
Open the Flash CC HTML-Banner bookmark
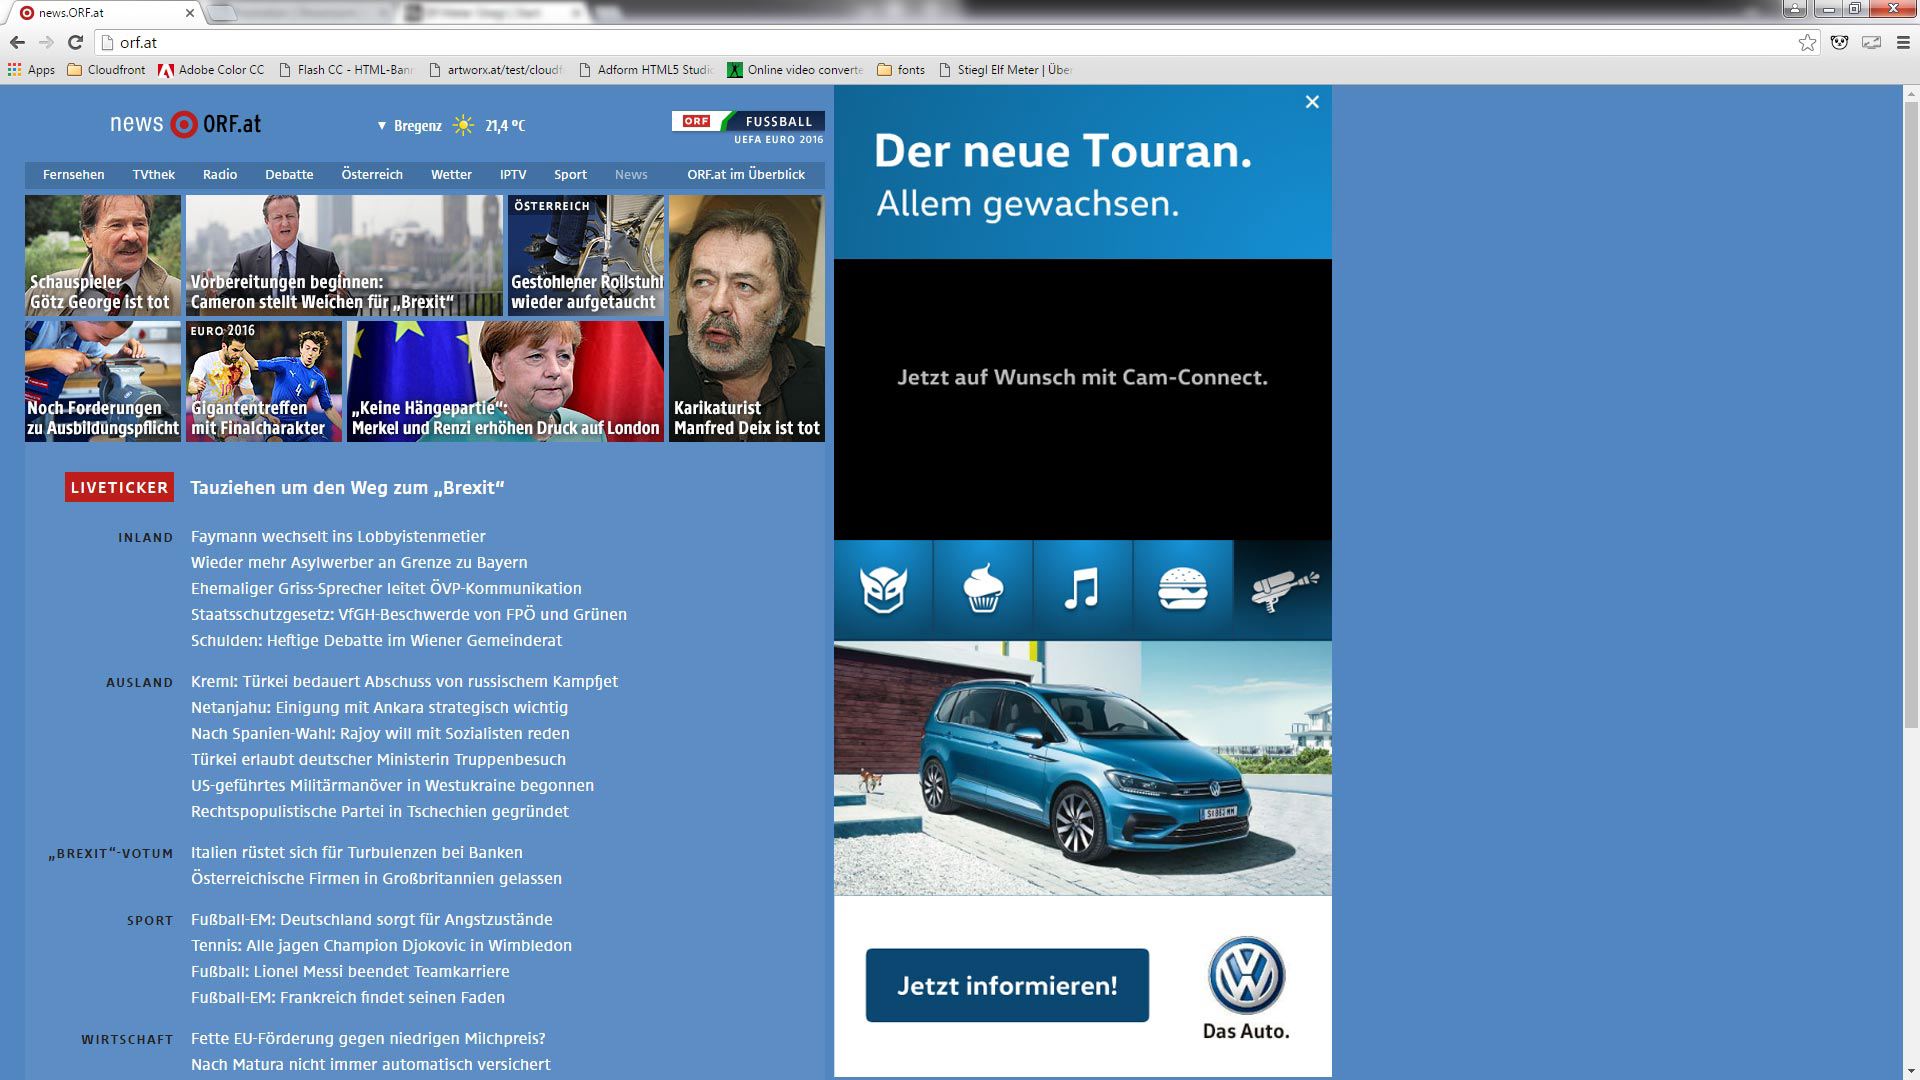point(346,70)
